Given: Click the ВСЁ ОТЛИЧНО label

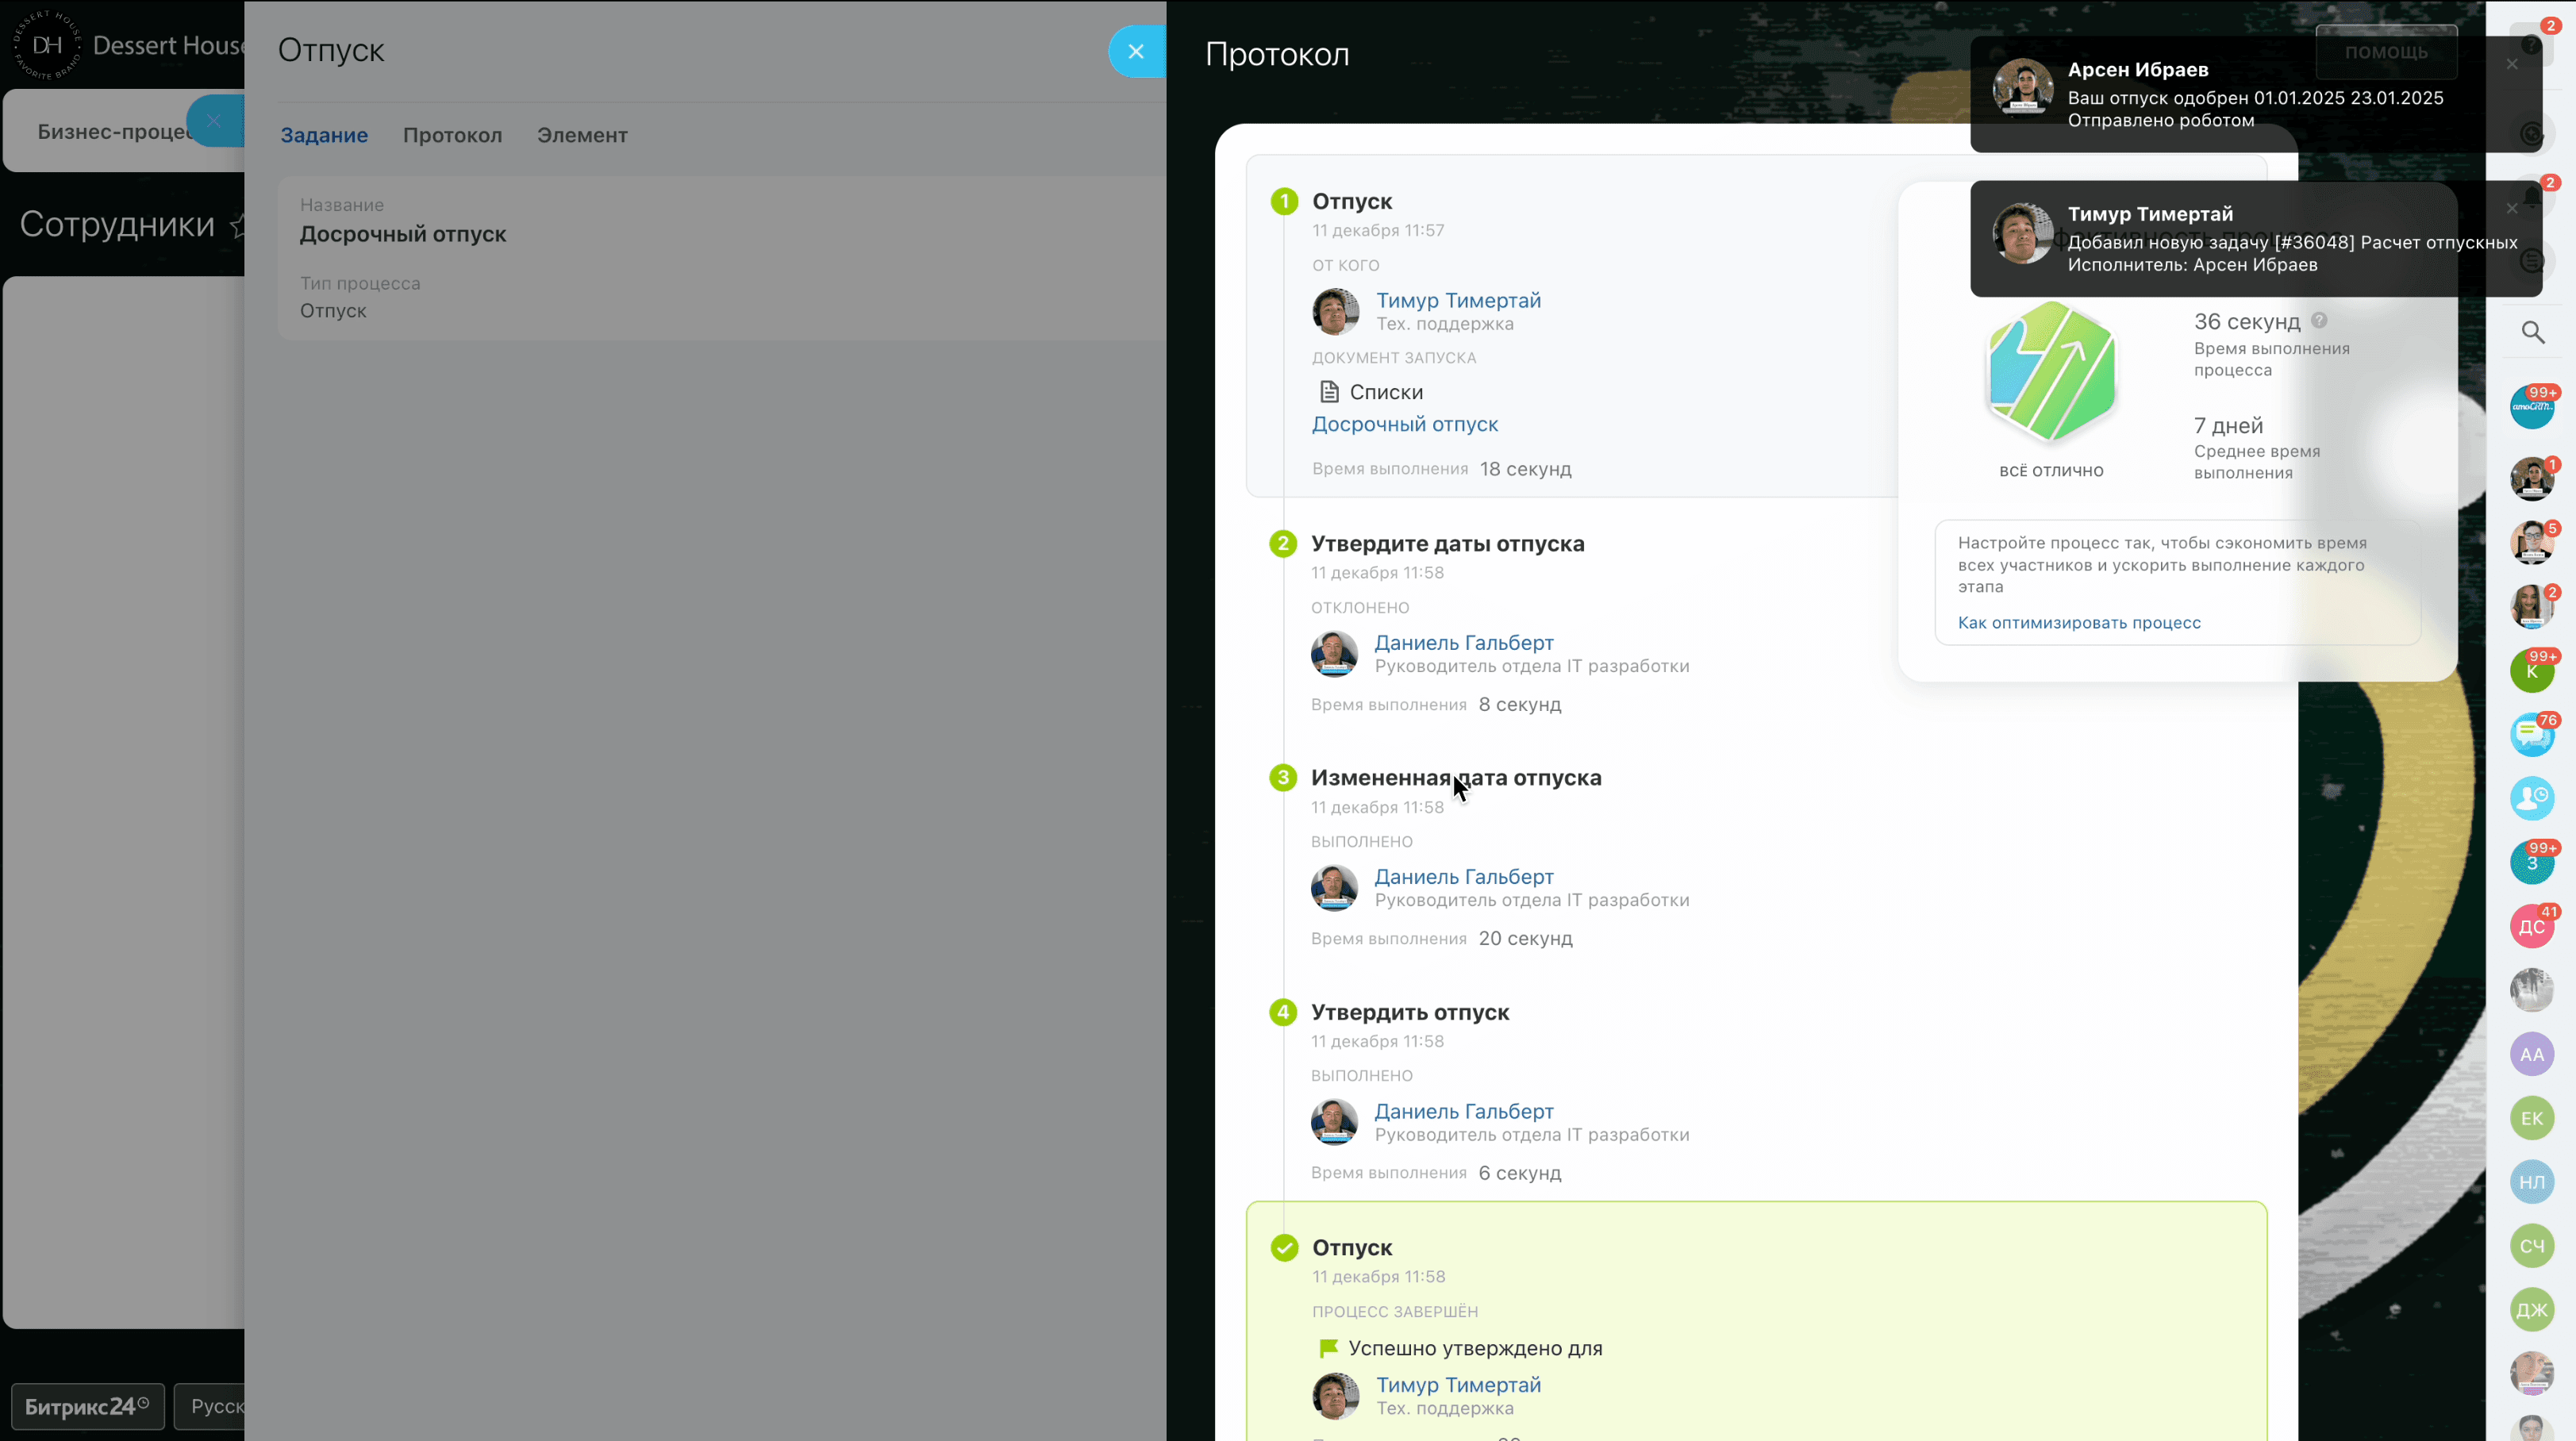Looking at the screenshot, I should pyautogui.click(x=2051, y=471).
